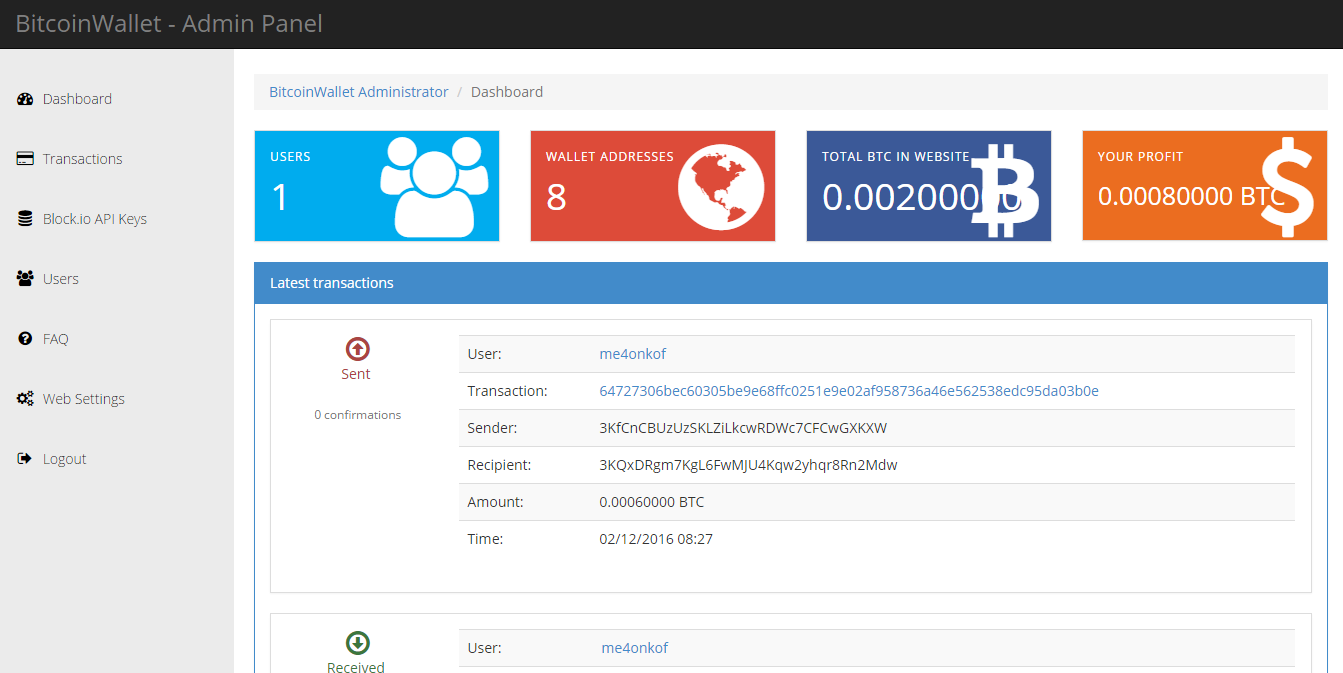This screenshot has height=673, width=1343.
Task: Click the Dashboard breadcrumb text
Action: pyautogui.click(x=507, y=92)
